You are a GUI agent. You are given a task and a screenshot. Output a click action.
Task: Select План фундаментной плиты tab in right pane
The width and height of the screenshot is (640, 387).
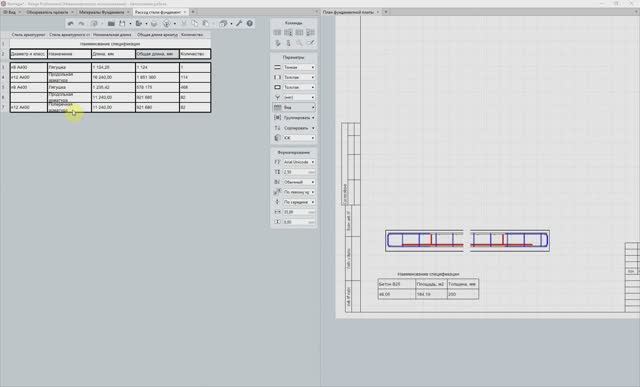351,12
